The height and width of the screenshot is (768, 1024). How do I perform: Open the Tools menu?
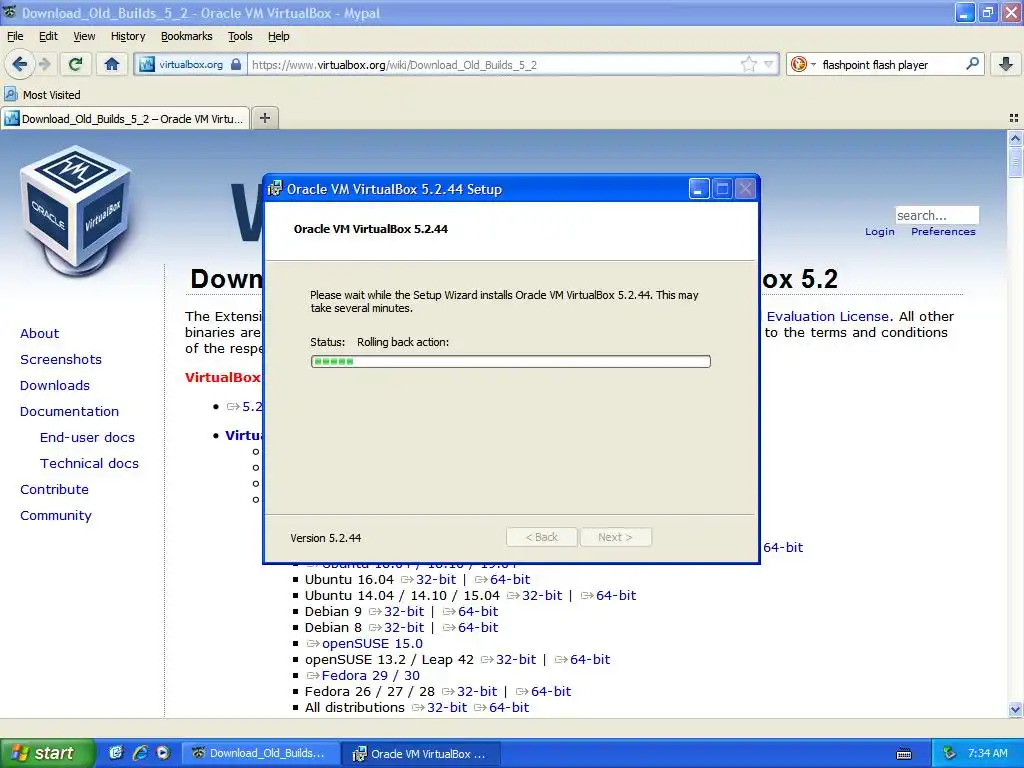(x=240, y=36)
